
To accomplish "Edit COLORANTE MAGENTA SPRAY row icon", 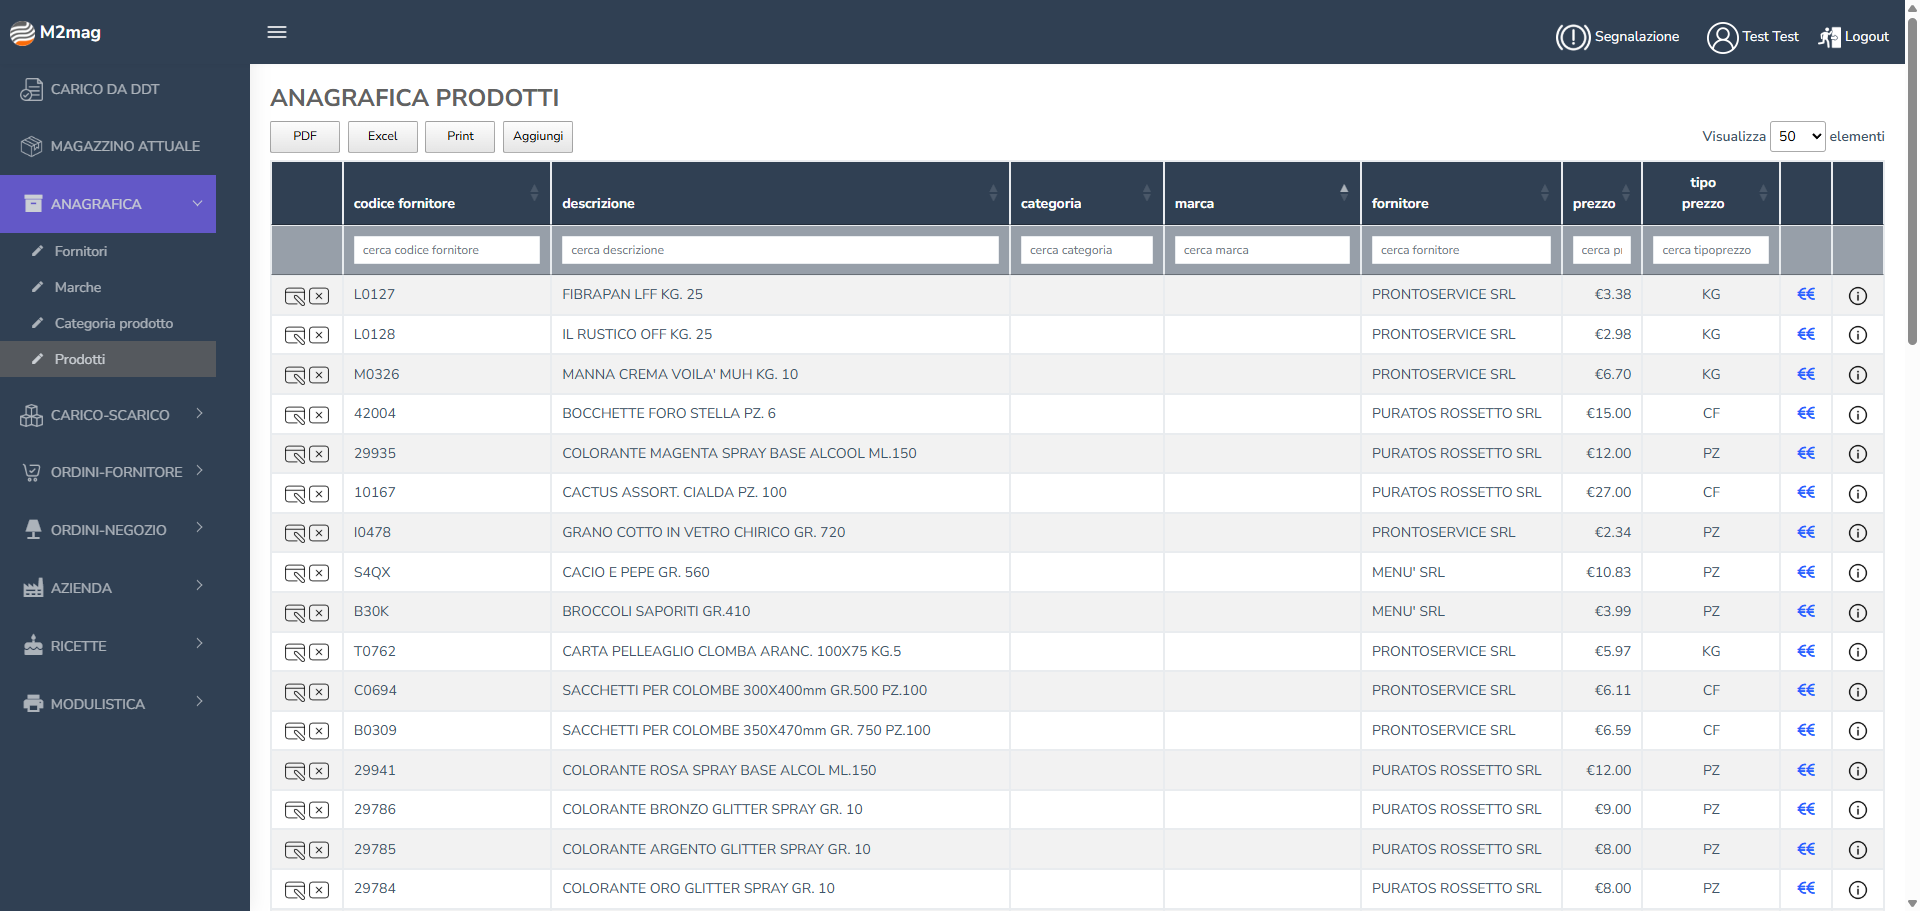I will [x=295, y=454].
